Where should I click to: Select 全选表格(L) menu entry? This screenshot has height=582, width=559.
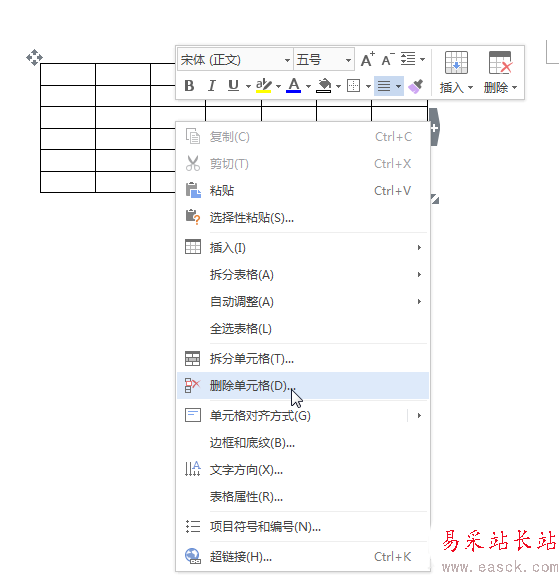303,329
